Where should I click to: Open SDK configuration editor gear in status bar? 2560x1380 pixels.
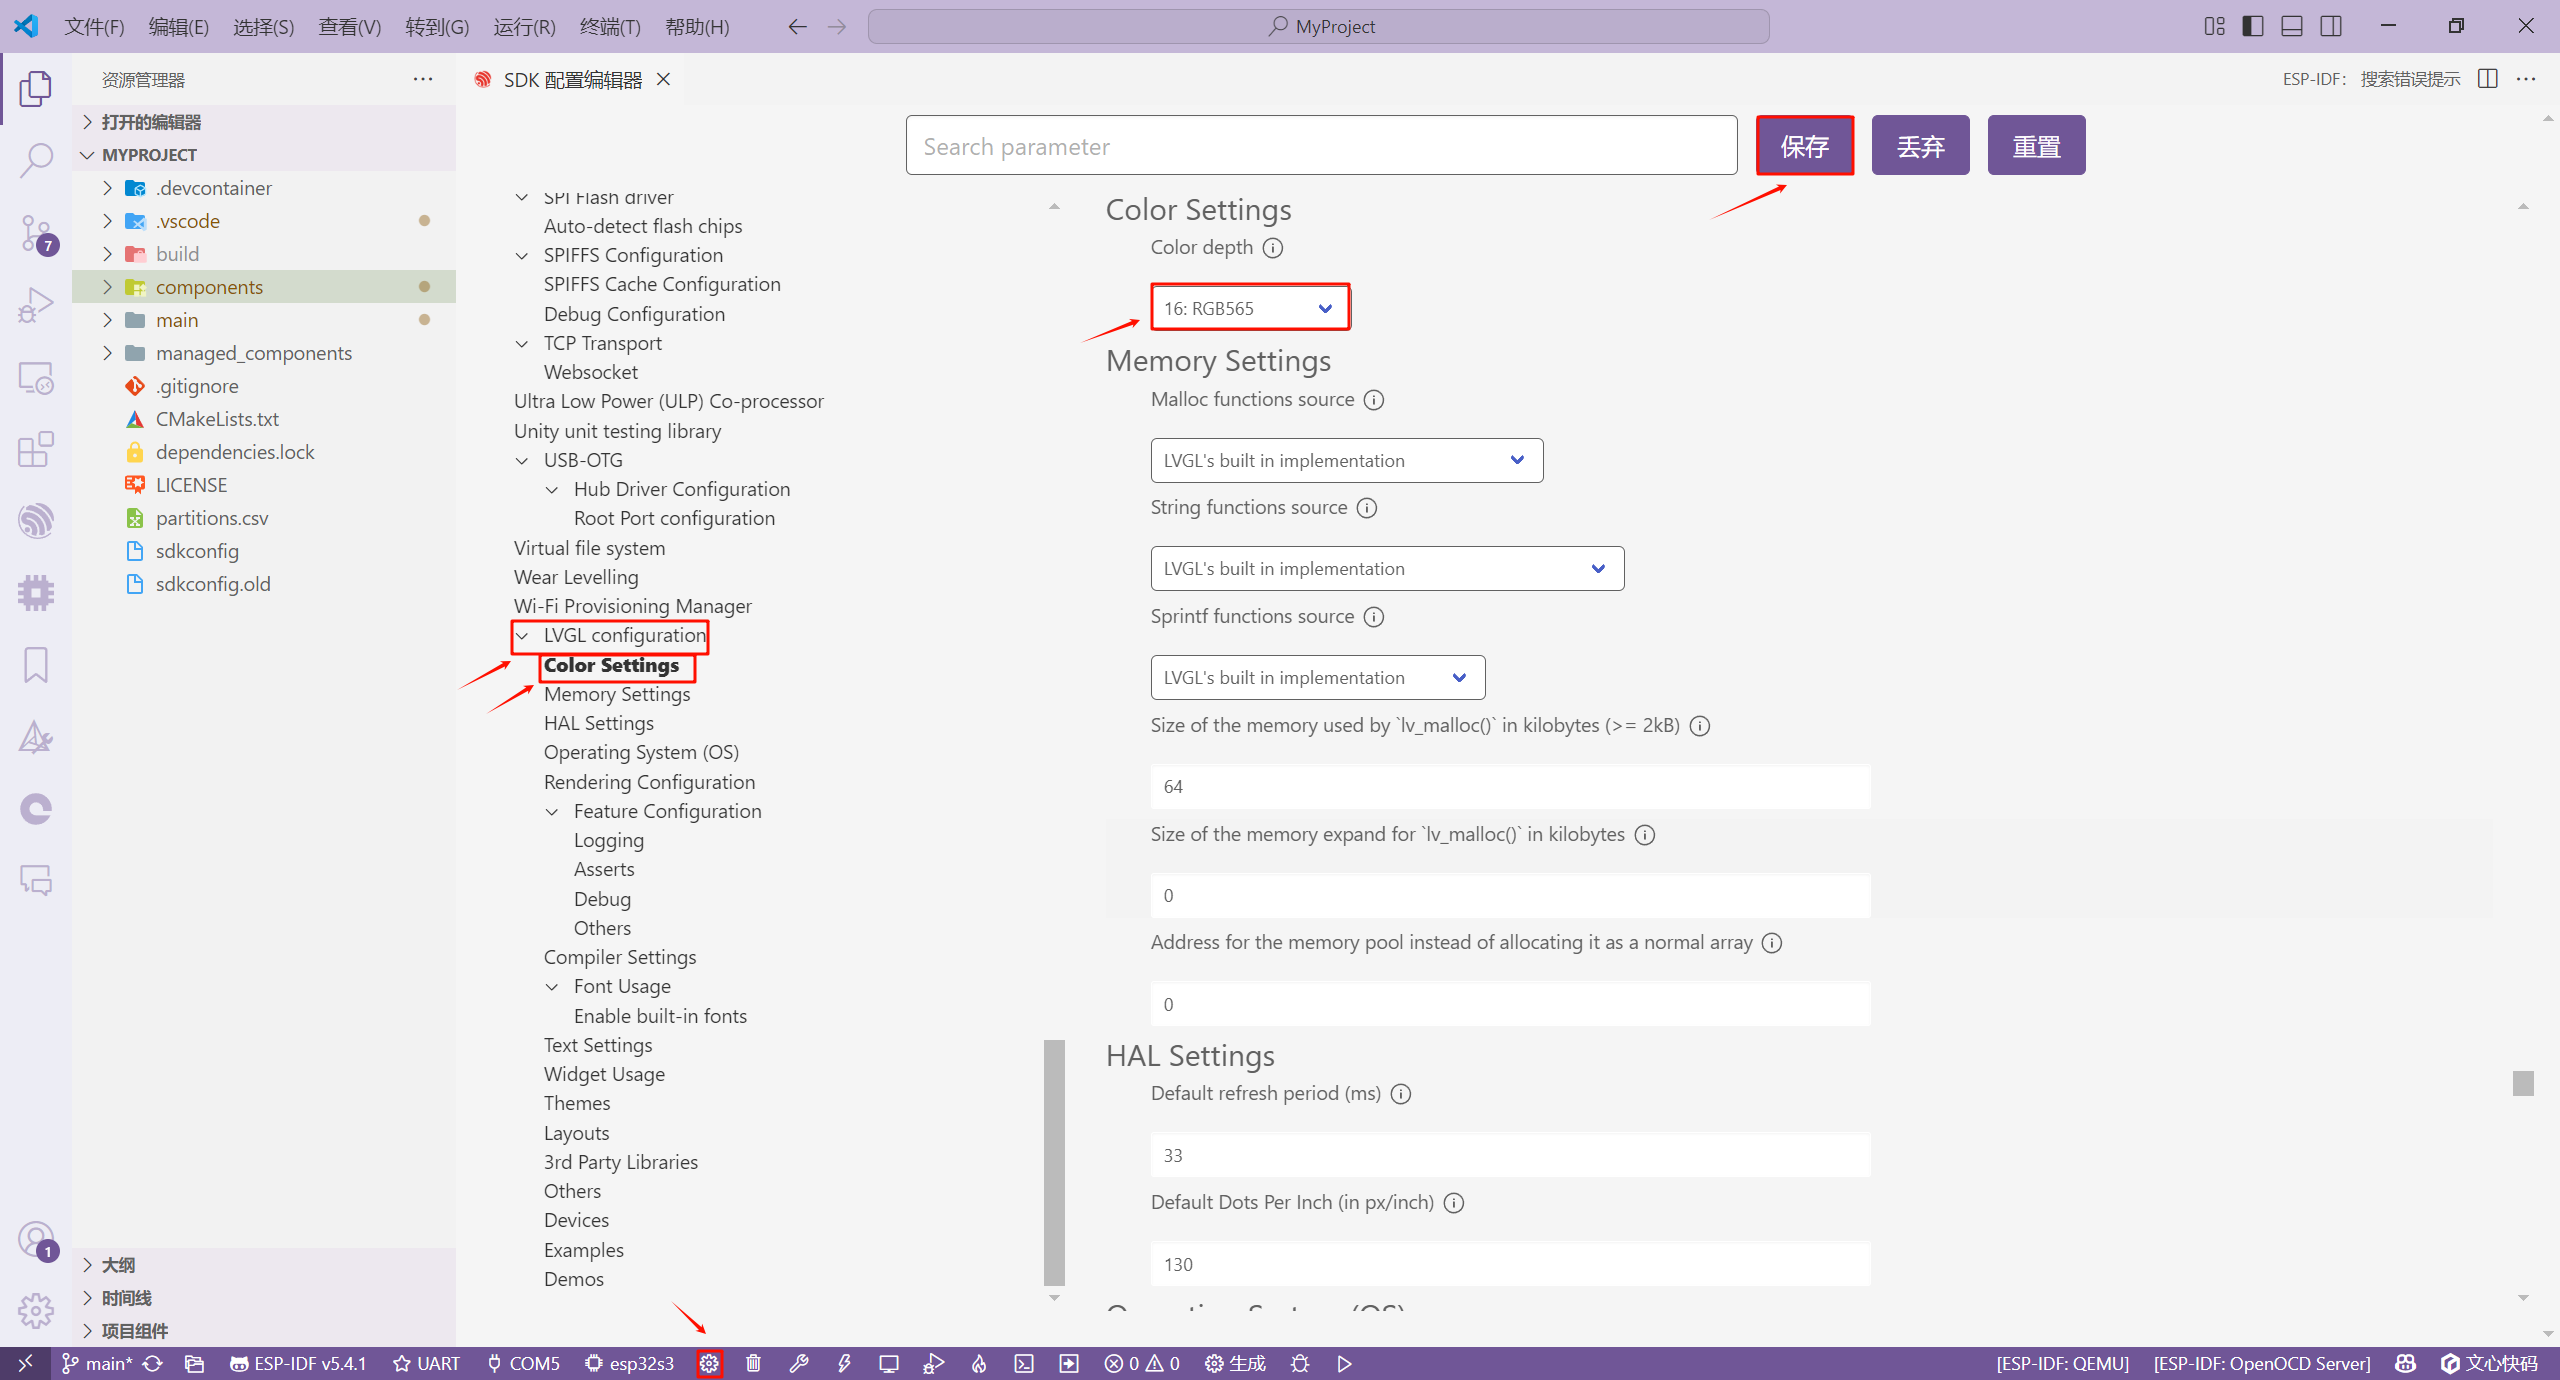point(709,1363)
